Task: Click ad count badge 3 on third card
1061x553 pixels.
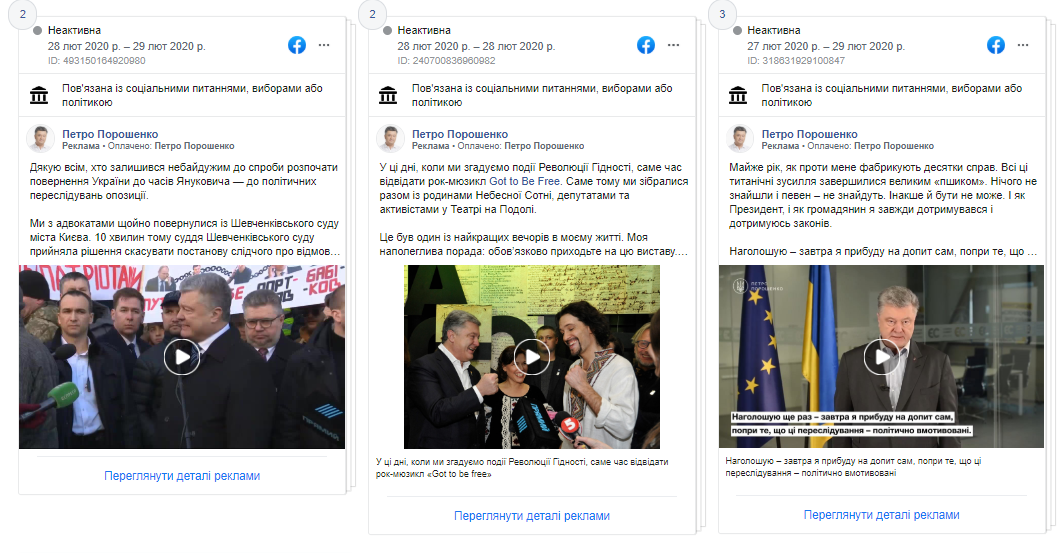Action: (722, 14)
